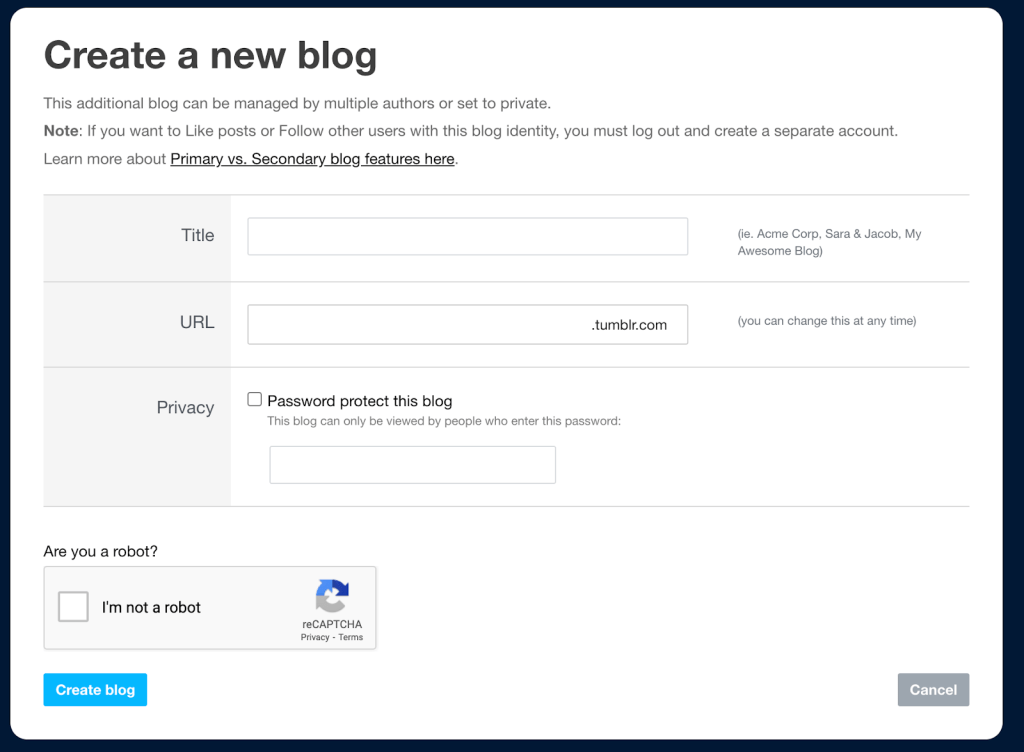Check the "I'm not a robot" box

[74, 607]
